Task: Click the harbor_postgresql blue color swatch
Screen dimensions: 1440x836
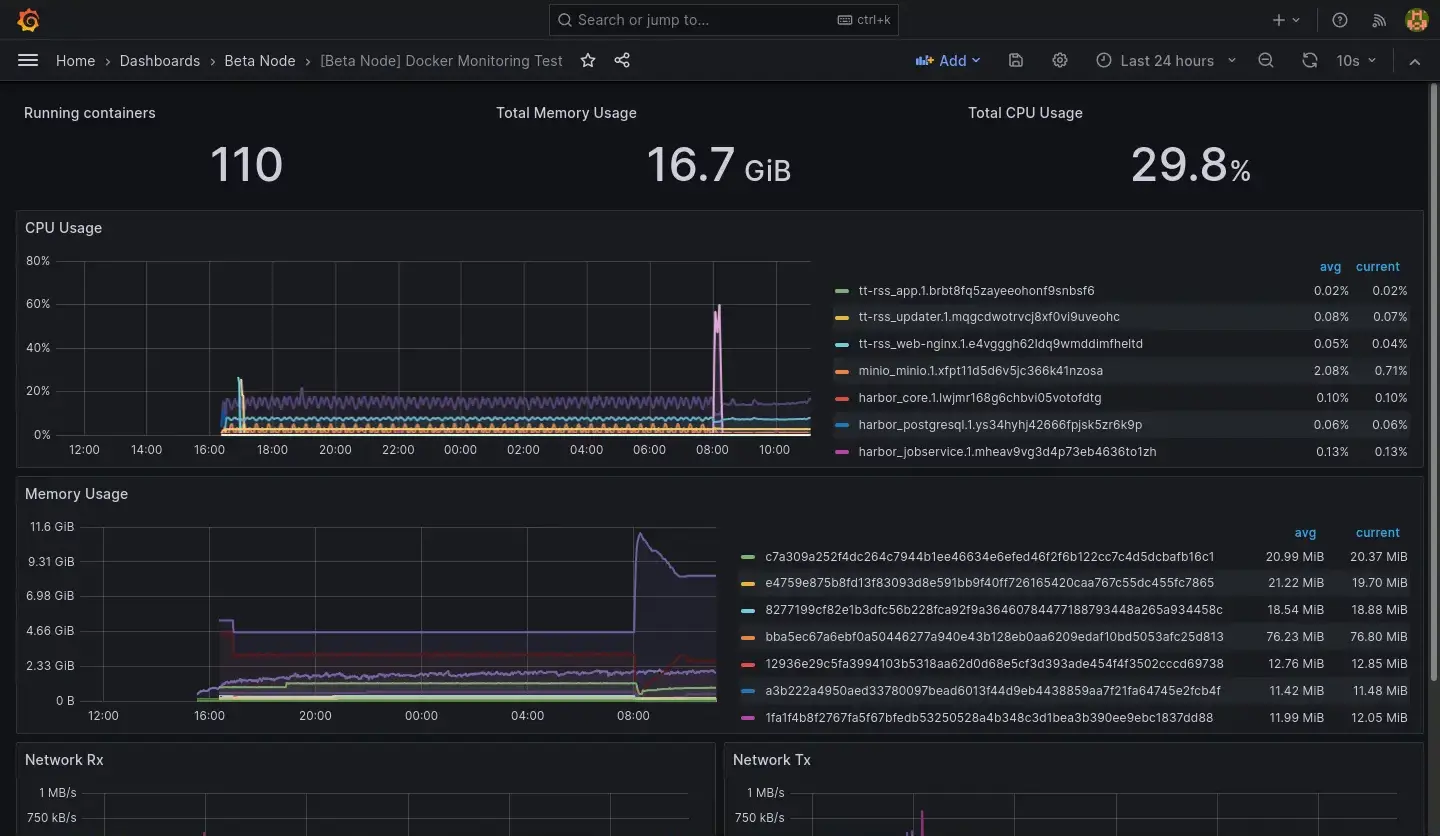Action: pyautogui.click(x=842, y=425)
